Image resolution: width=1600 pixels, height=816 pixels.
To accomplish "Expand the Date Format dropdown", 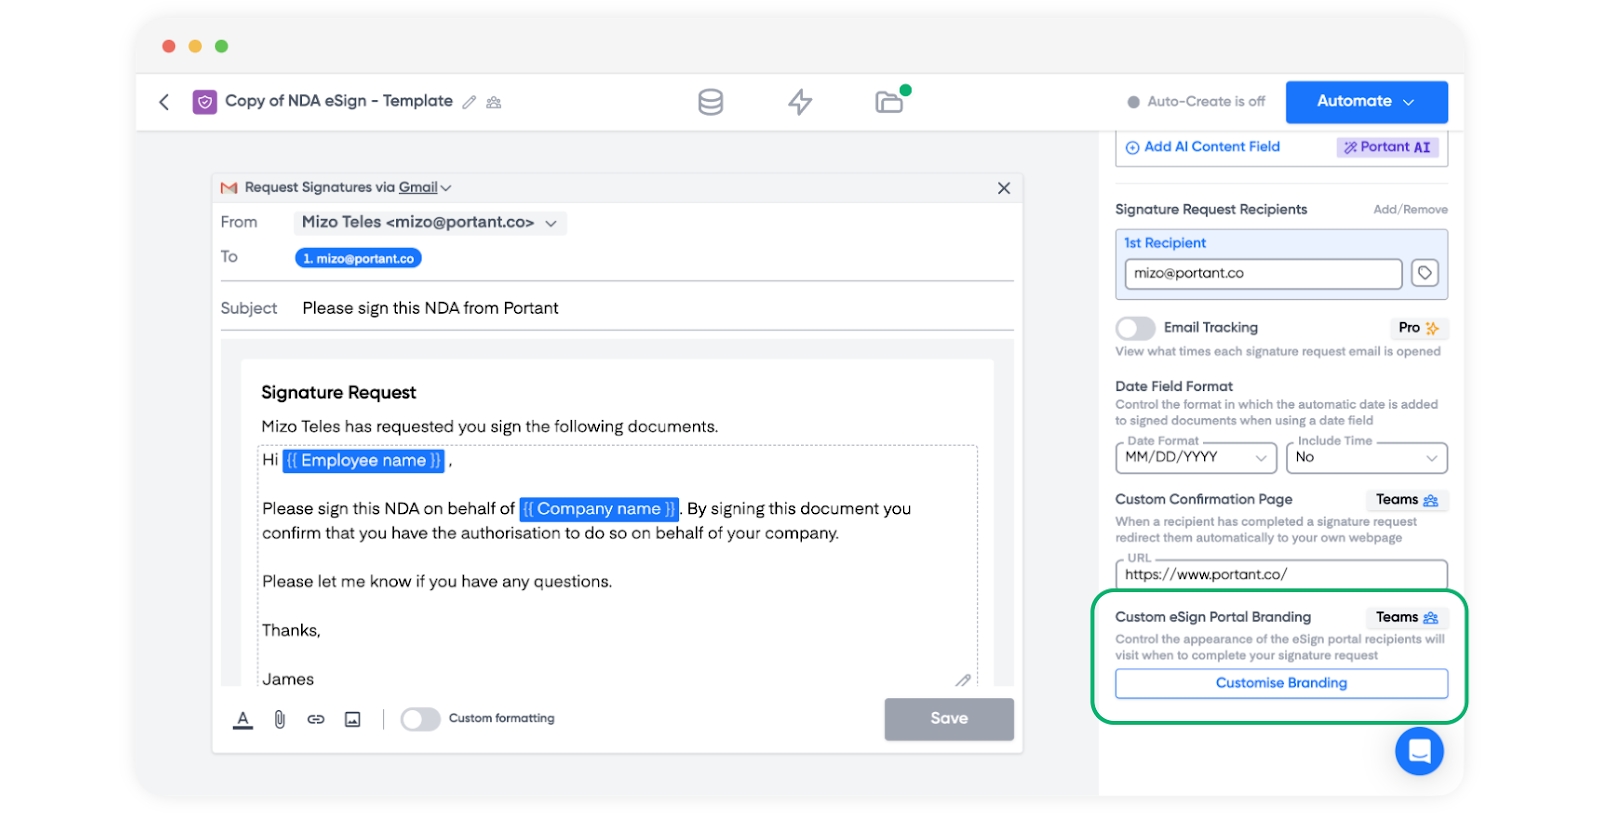I will tap(1196, 458).
